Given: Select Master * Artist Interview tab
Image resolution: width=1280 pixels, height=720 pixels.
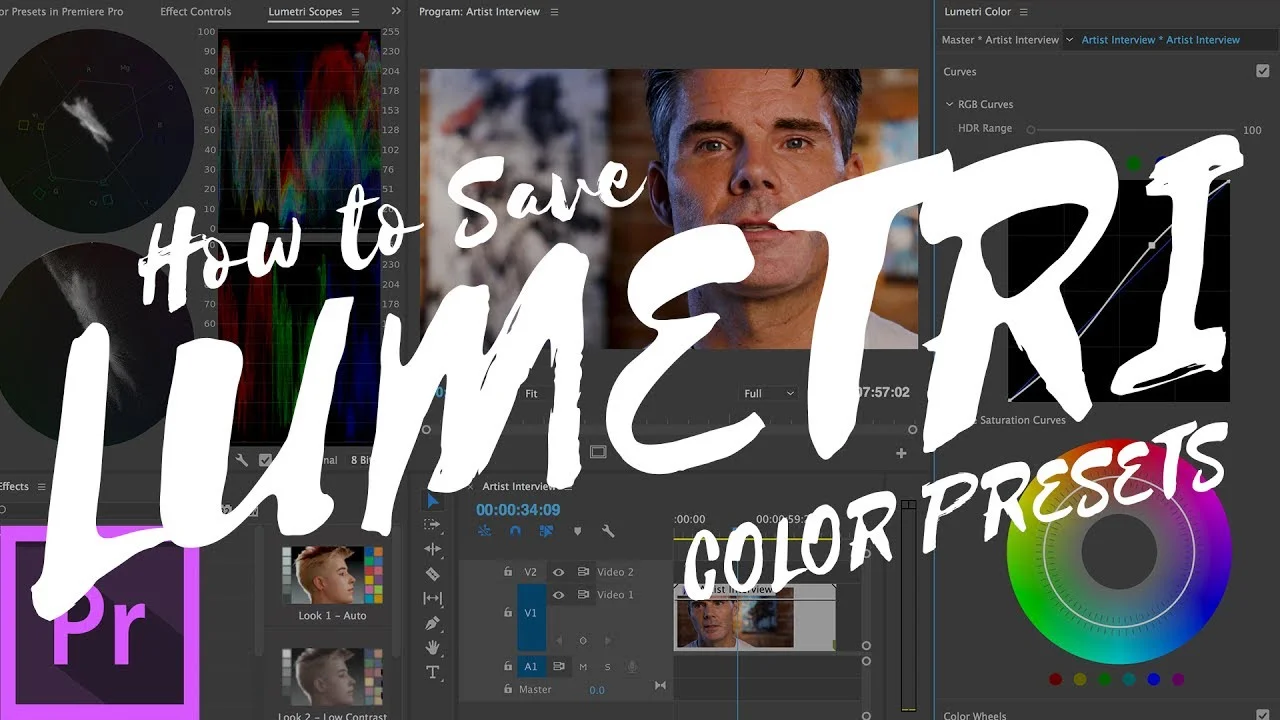Looking at the screenshot, I should (x=1000, y=40).
